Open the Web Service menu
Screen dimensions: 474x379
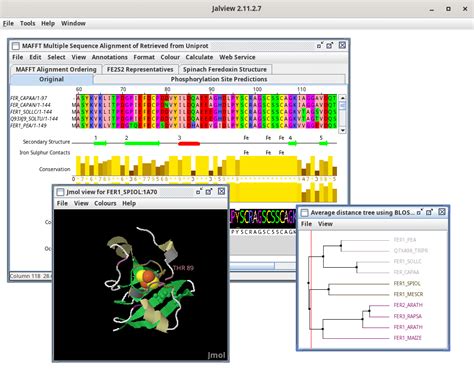237,57
